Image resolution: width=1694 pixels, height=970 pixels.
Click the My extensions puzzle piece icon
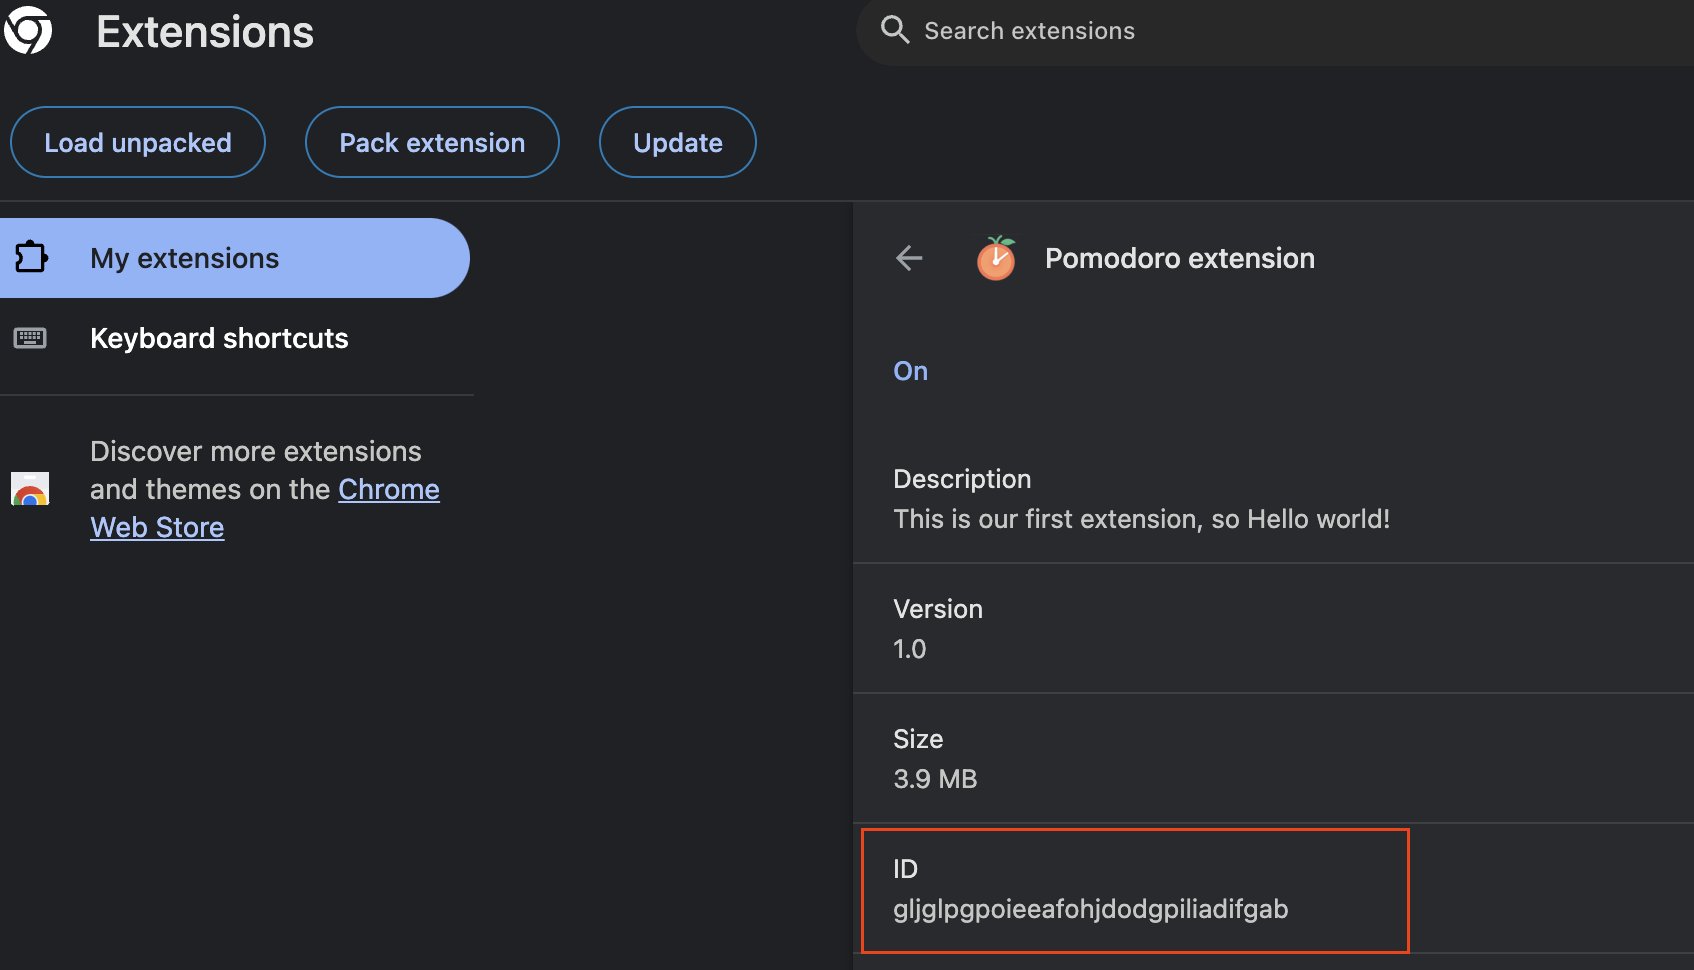(31, 257)
